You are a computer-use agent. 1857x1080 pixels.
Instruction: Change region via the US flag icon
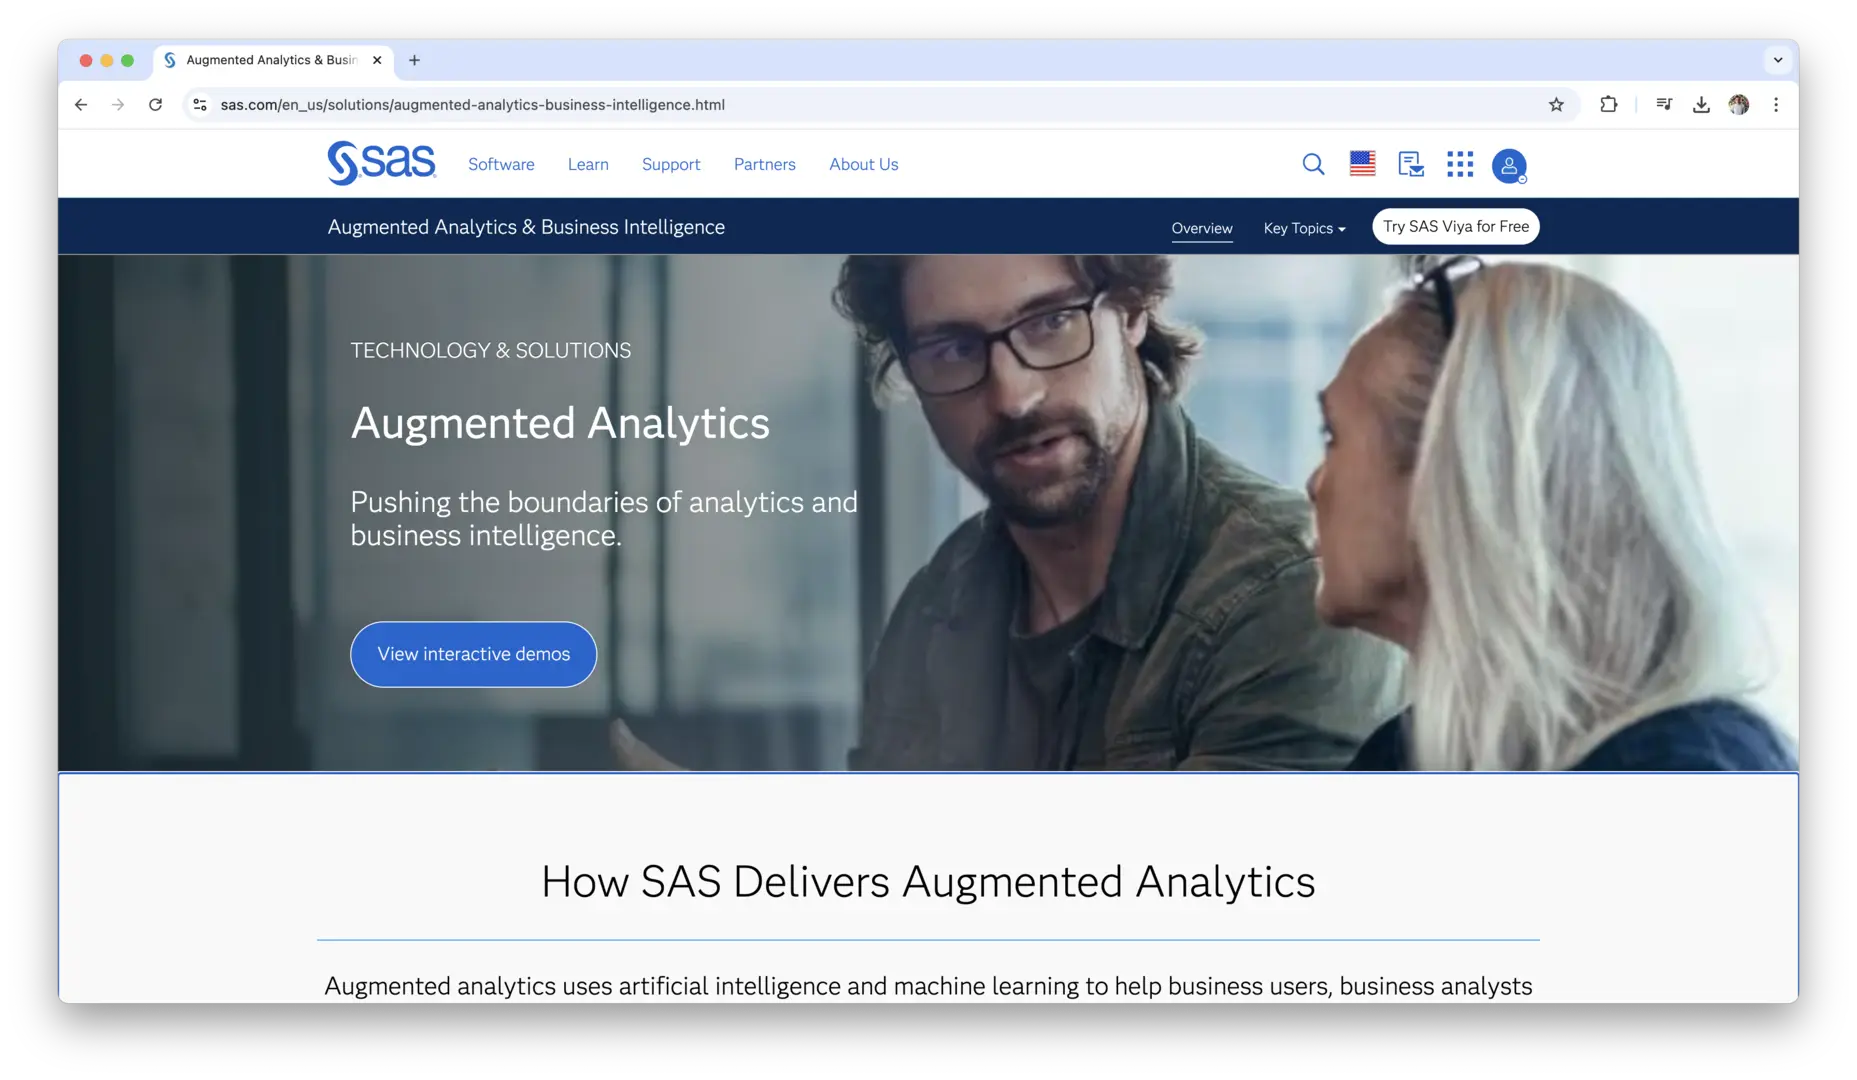click(1362, 164)
